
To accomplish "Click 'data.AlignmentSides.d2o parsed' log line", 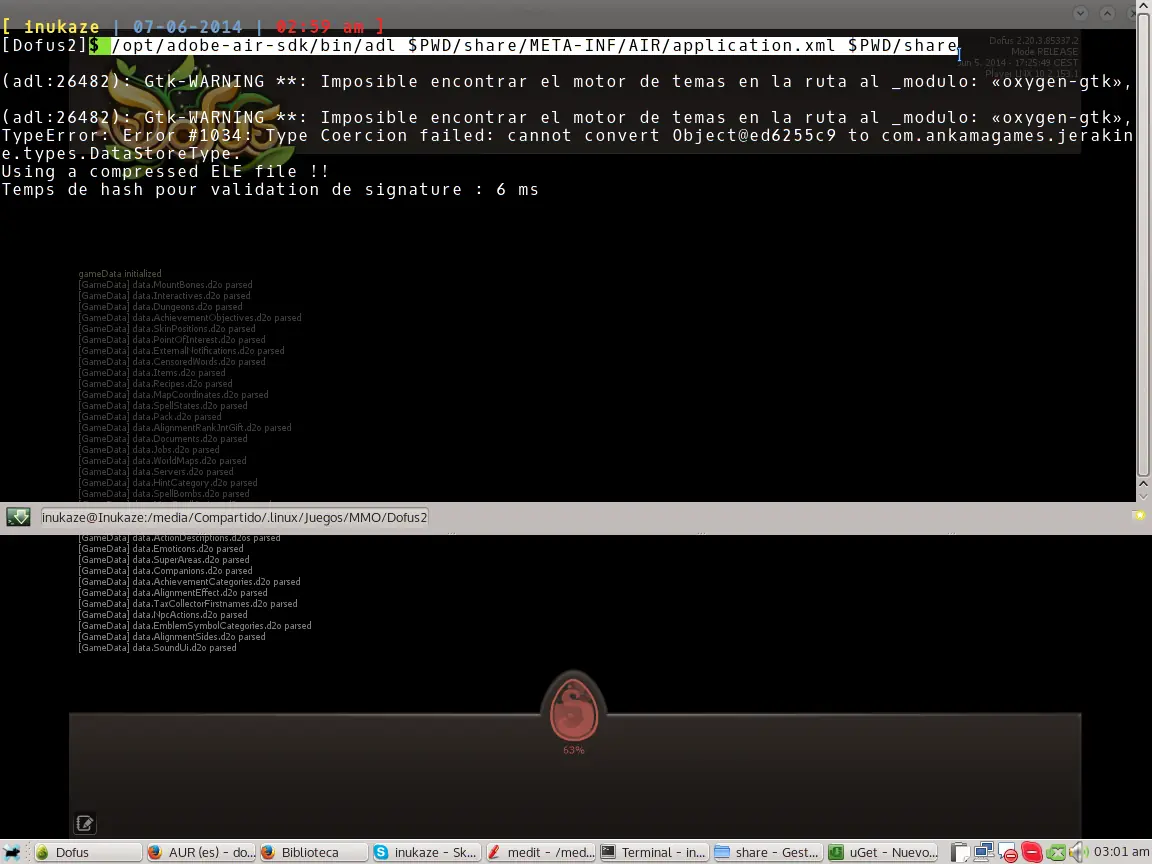I will 172,637.
